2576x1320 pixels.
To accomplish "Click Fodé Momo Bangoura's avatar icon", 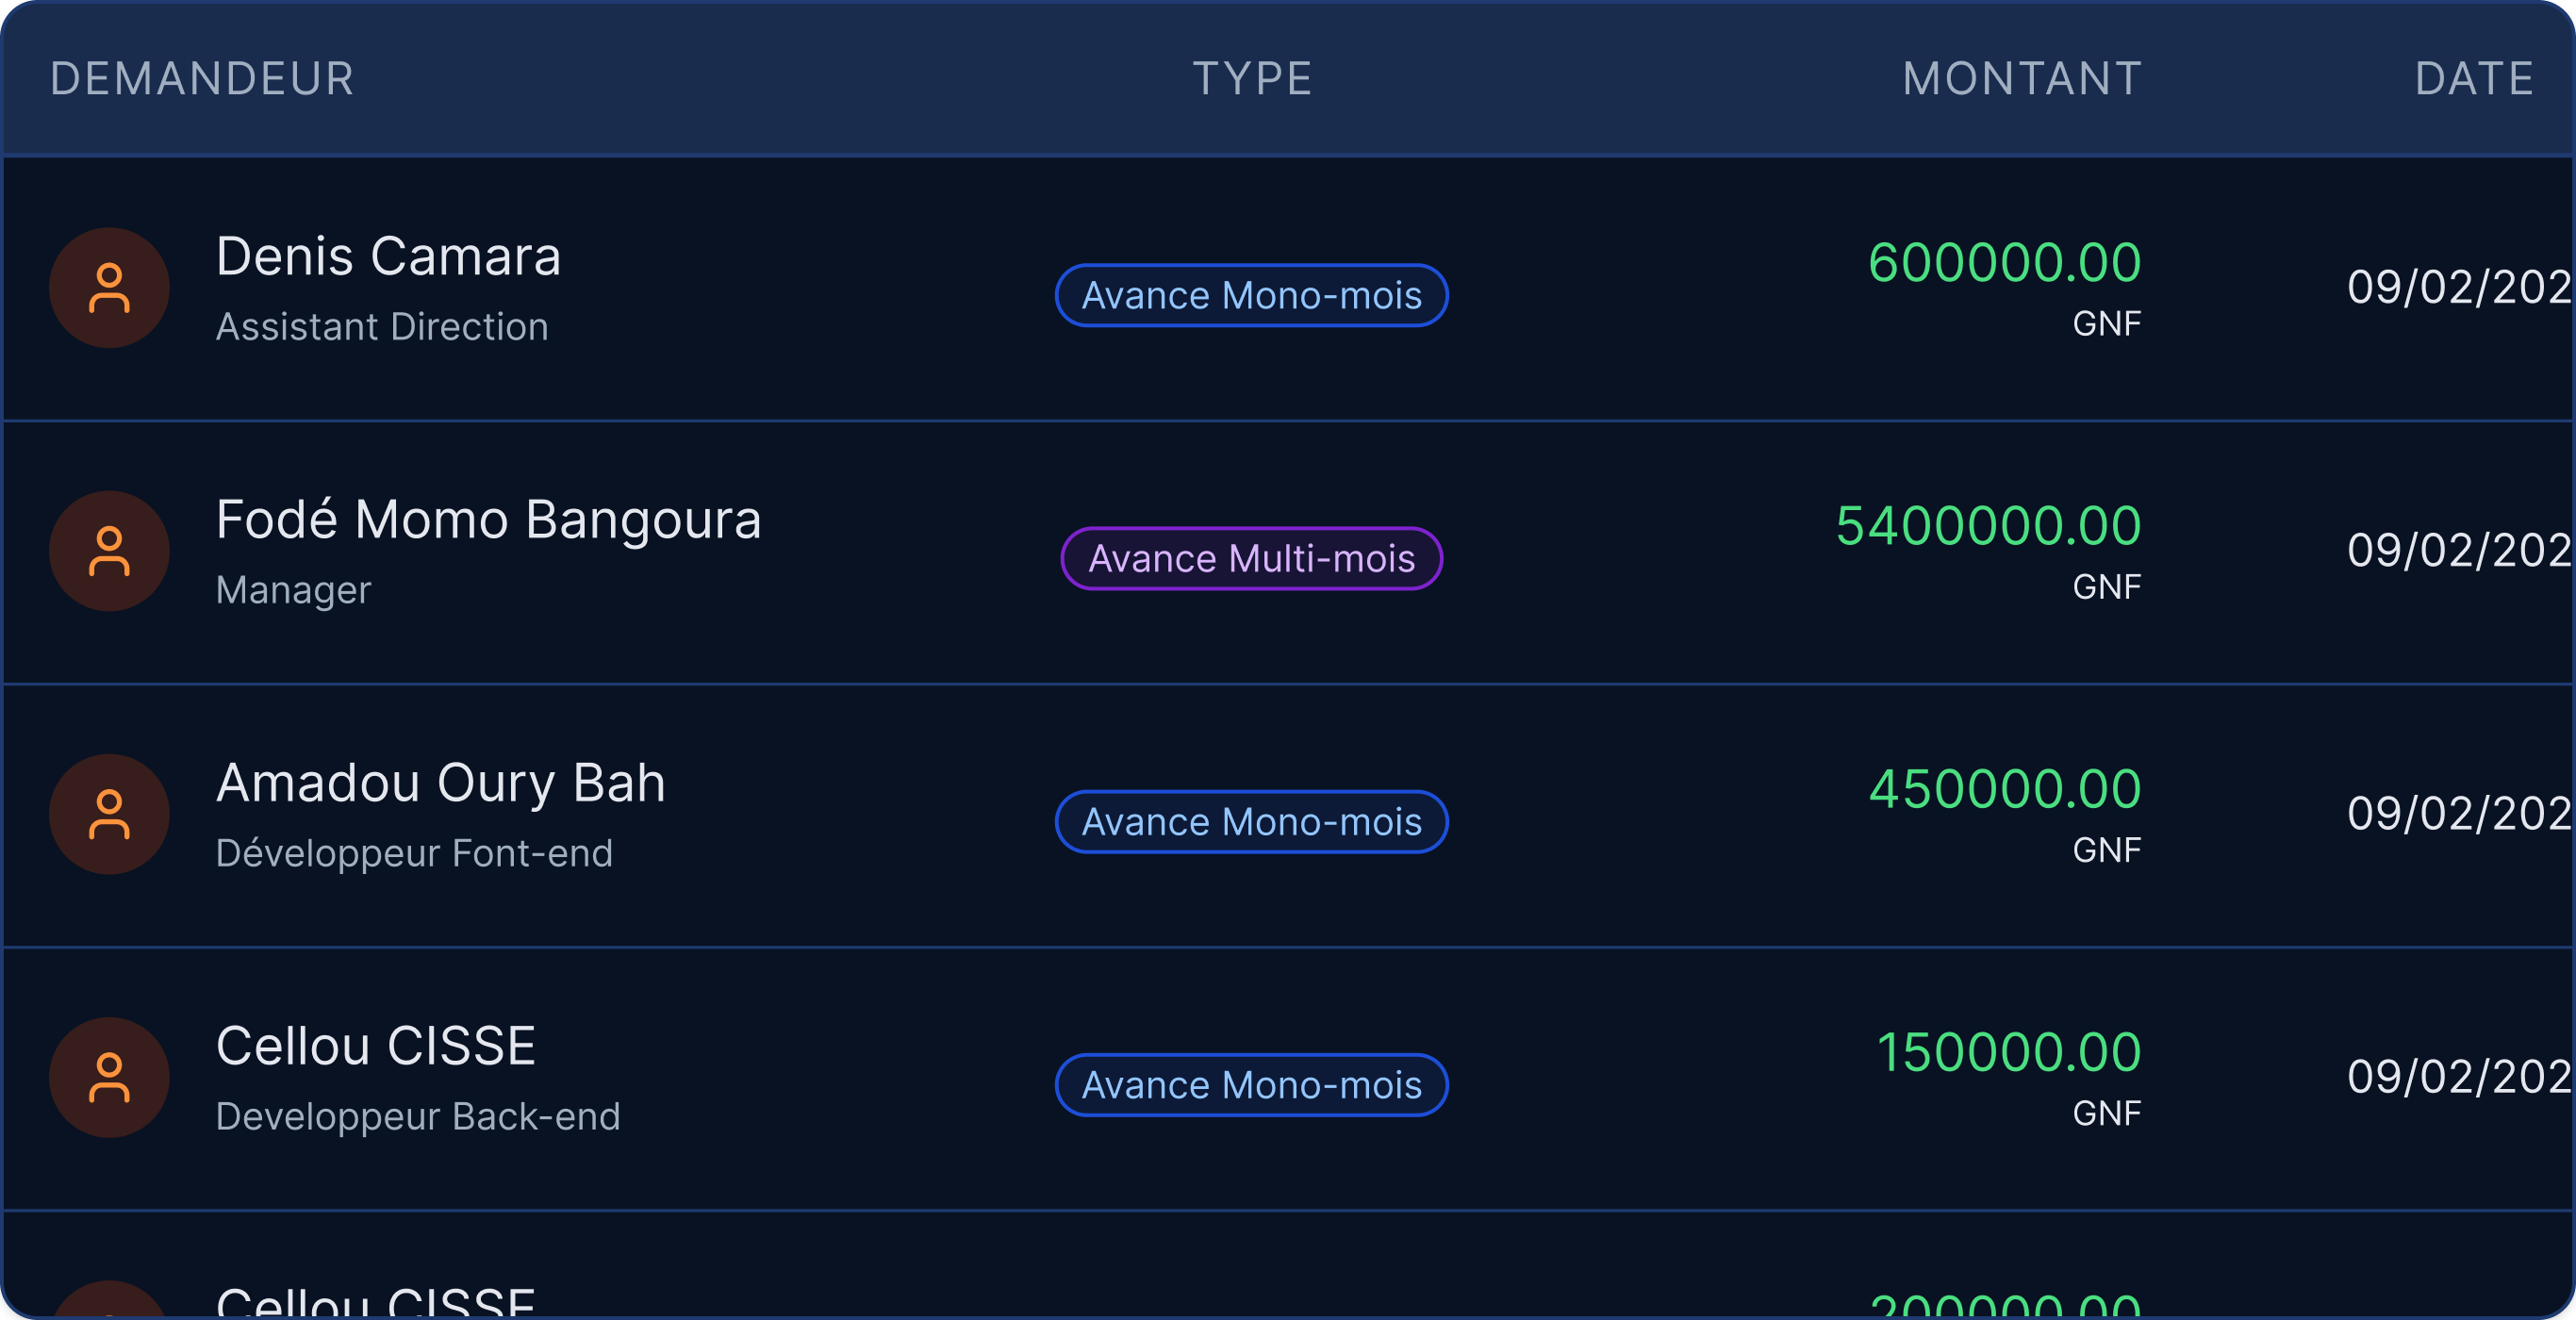I will 109,551.
